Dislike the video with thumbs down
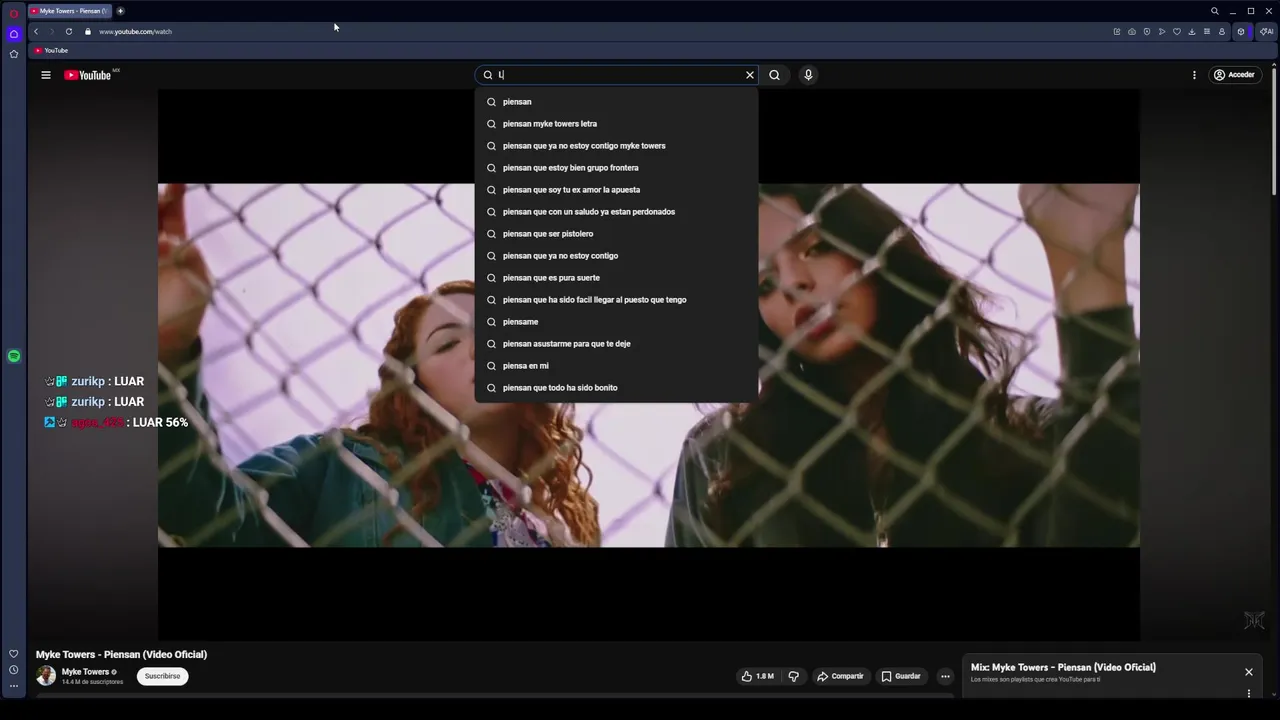The width and height of the screenshot is (1280, 720). coord(794,676)
